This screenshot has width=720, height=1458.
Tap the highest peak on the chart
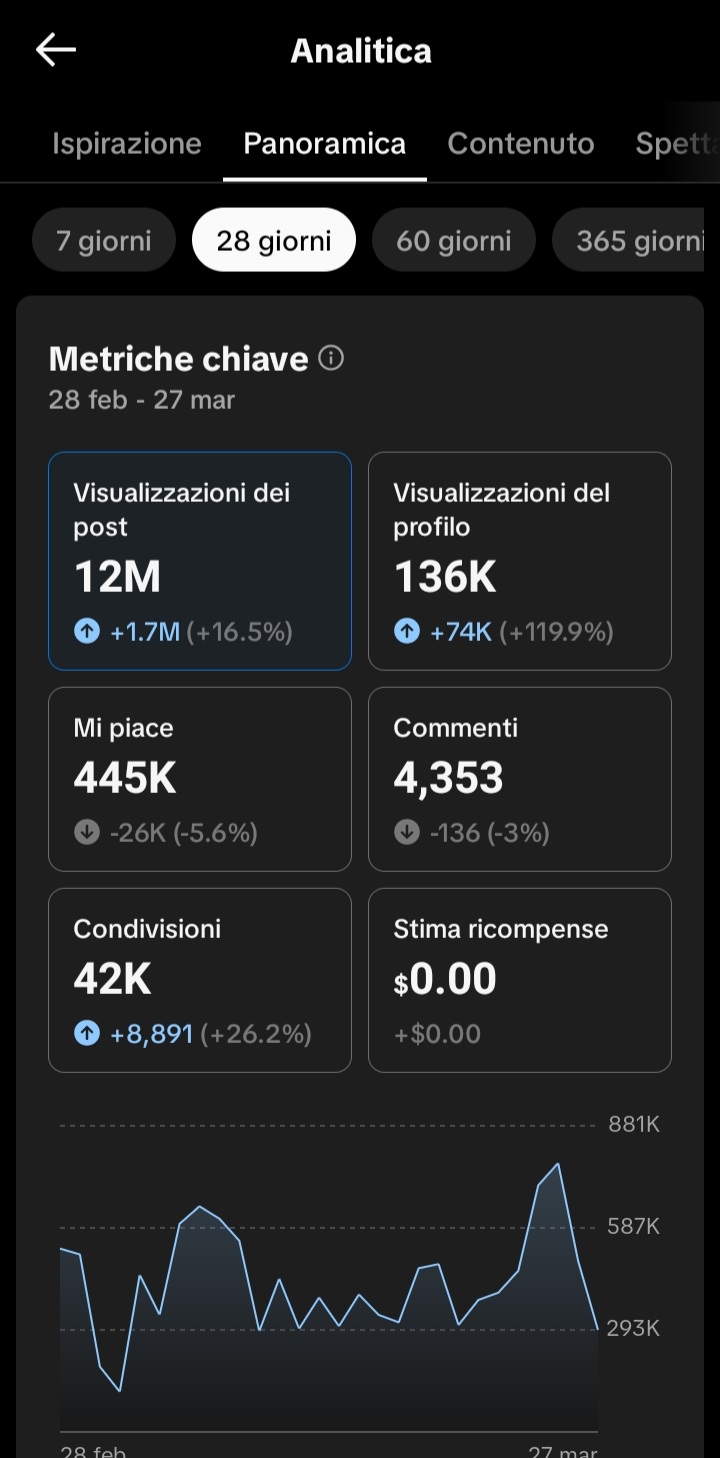558,1165
